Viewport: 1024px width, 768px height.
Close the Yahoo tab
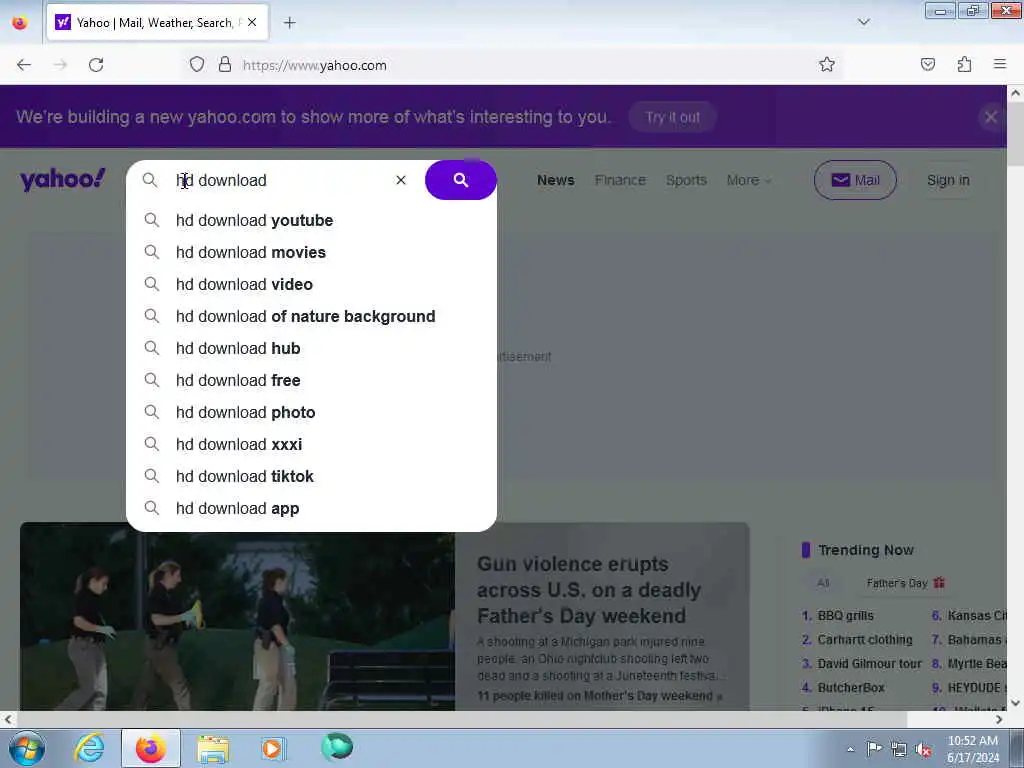252,22
